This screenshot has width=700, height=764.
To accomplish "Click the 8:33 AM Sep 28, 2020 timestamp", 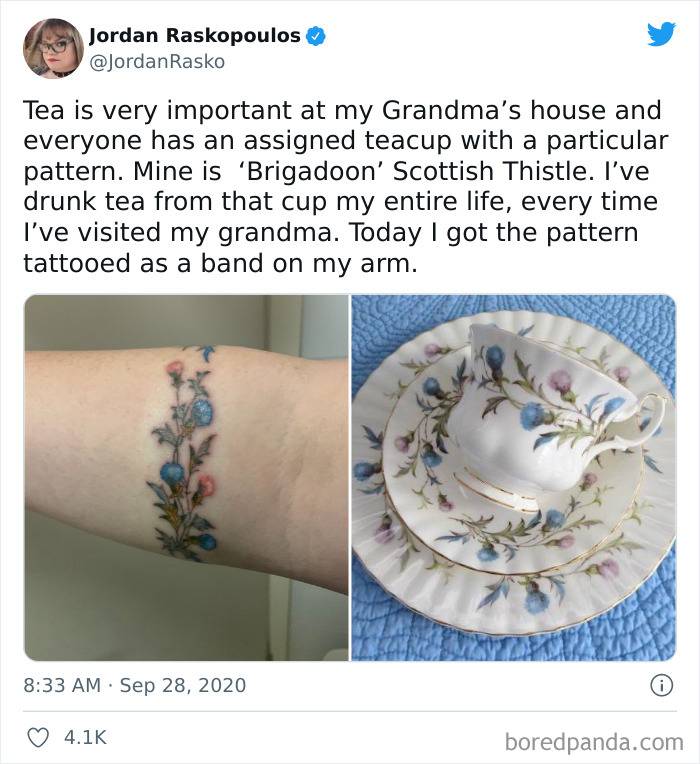I will click(x=134, y=686).
